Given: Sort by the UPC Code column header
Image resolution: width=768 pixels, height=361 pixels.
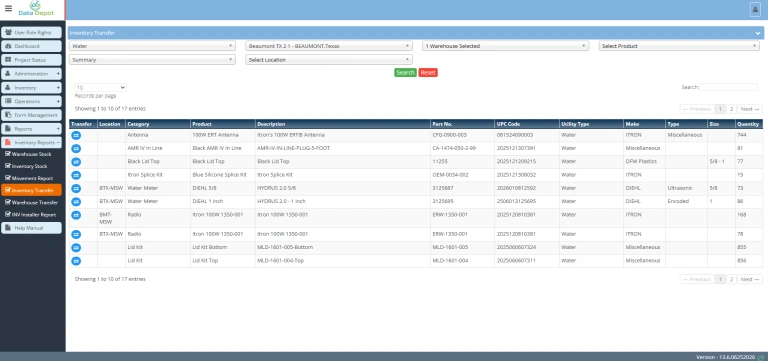Looking at the screenshot, I should pos(527,124).
